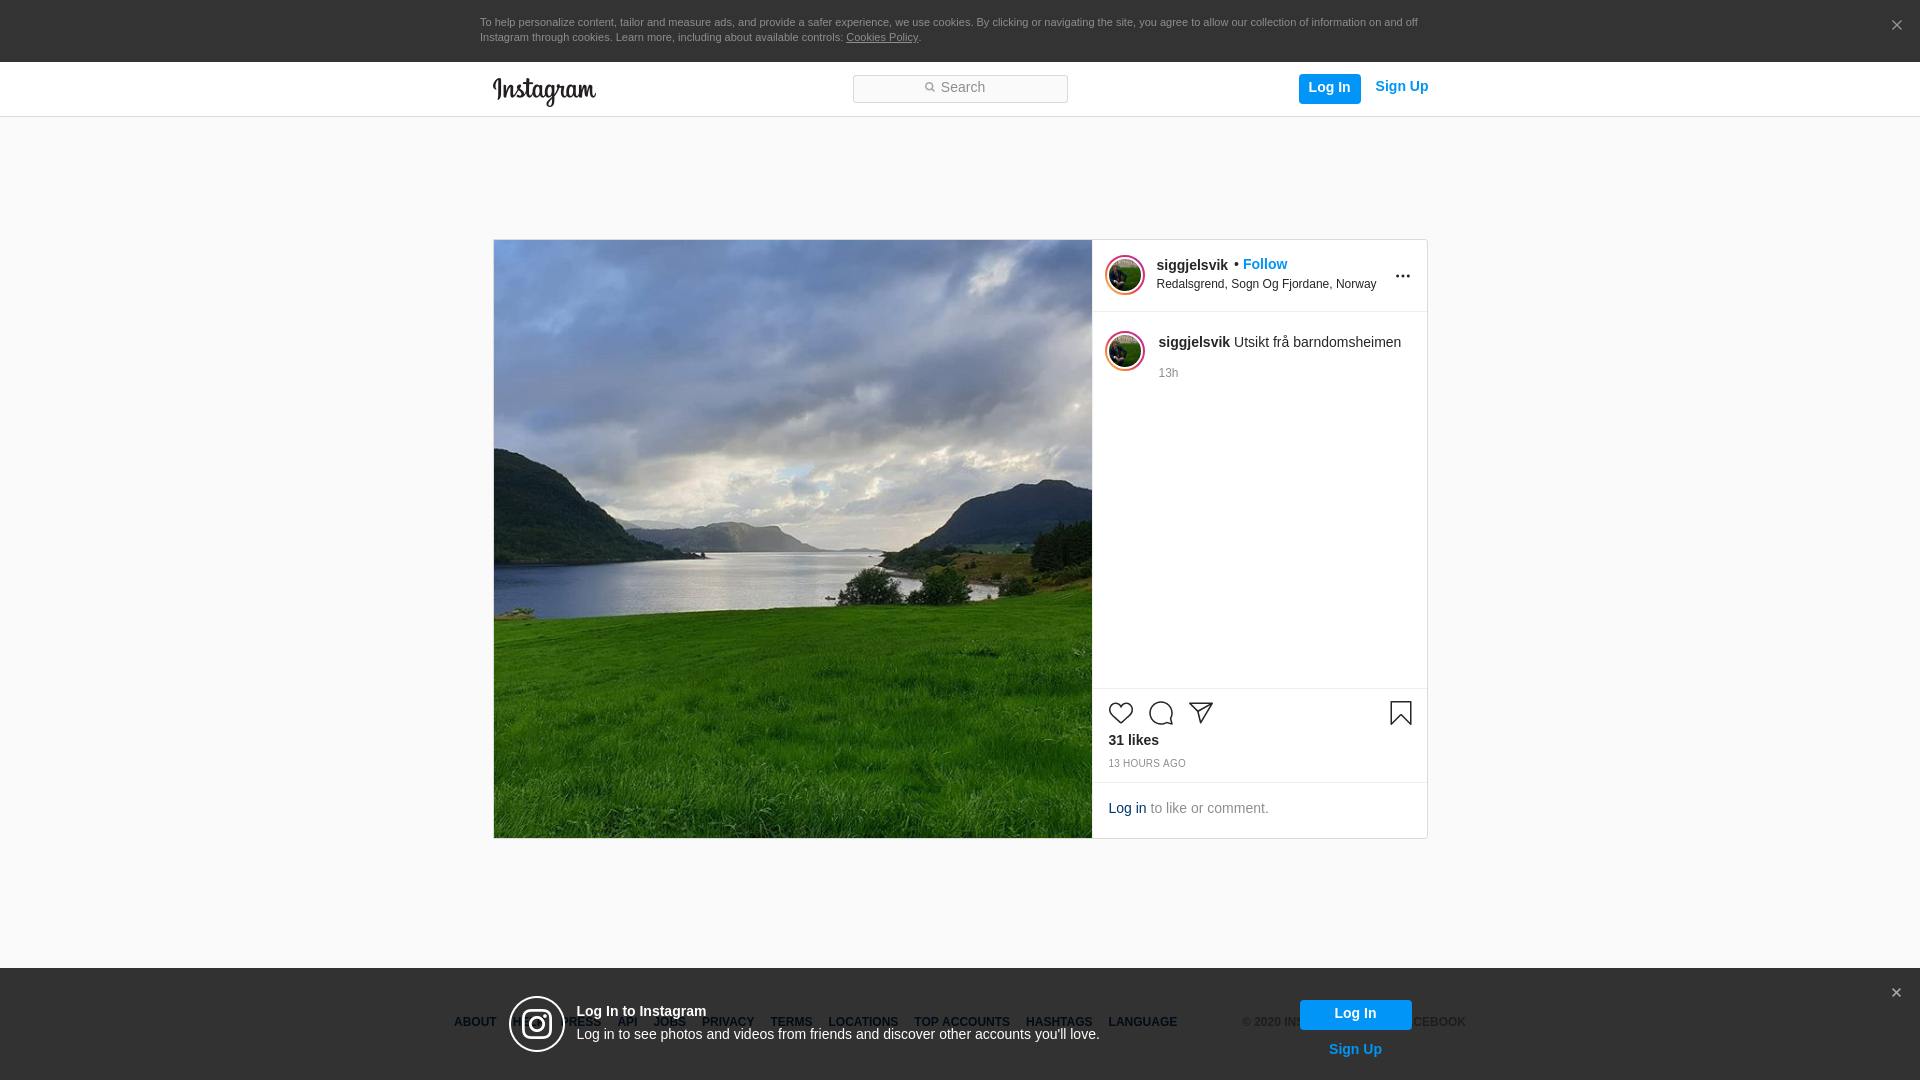Save post with bookmark icon
The image size is (1920, 1080).
tap(1400, 713)
